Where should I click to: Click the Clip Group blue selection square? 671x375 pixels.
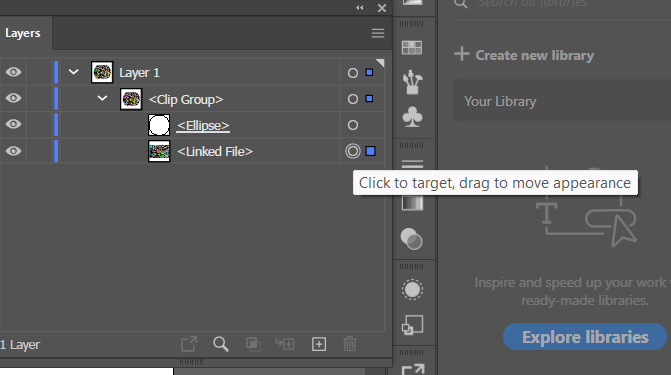[x=369, y=99]
